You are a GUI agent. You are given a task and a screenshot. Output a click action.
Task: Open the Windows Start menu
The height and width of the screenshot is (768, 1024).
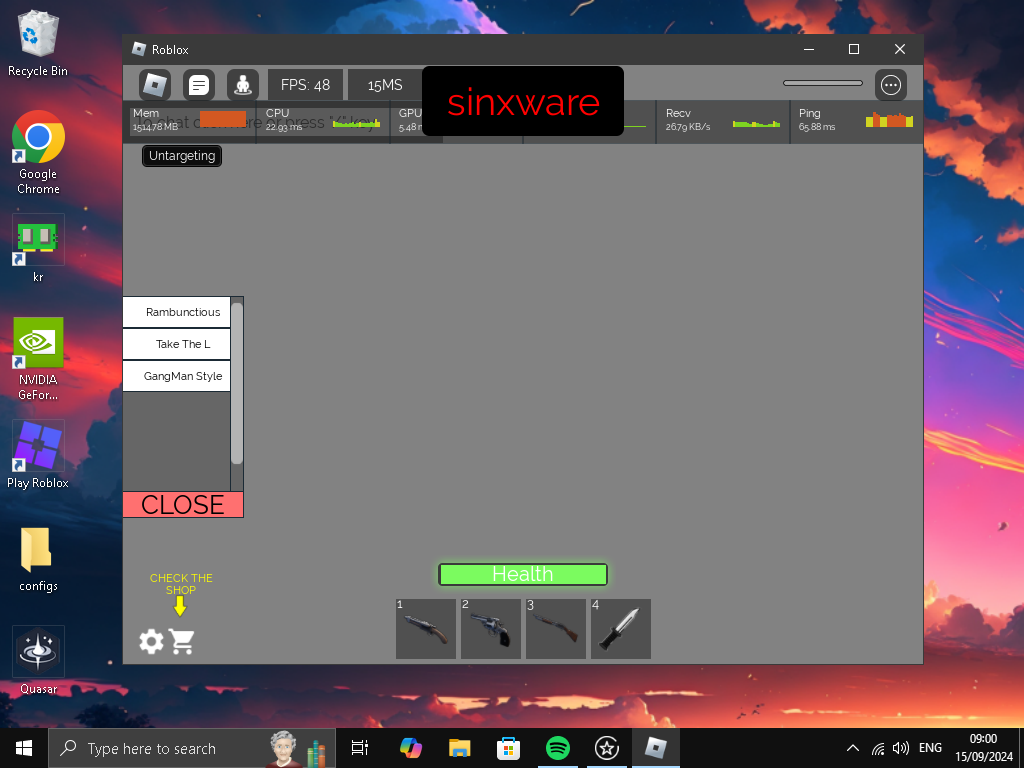[x=24, y=748]
